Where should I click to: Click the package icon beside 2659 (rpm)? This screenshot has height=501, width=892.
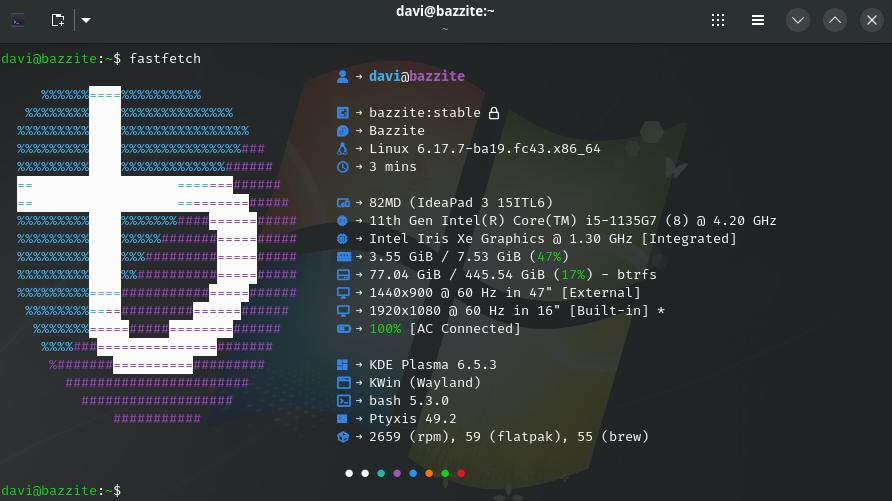[343, 437]
